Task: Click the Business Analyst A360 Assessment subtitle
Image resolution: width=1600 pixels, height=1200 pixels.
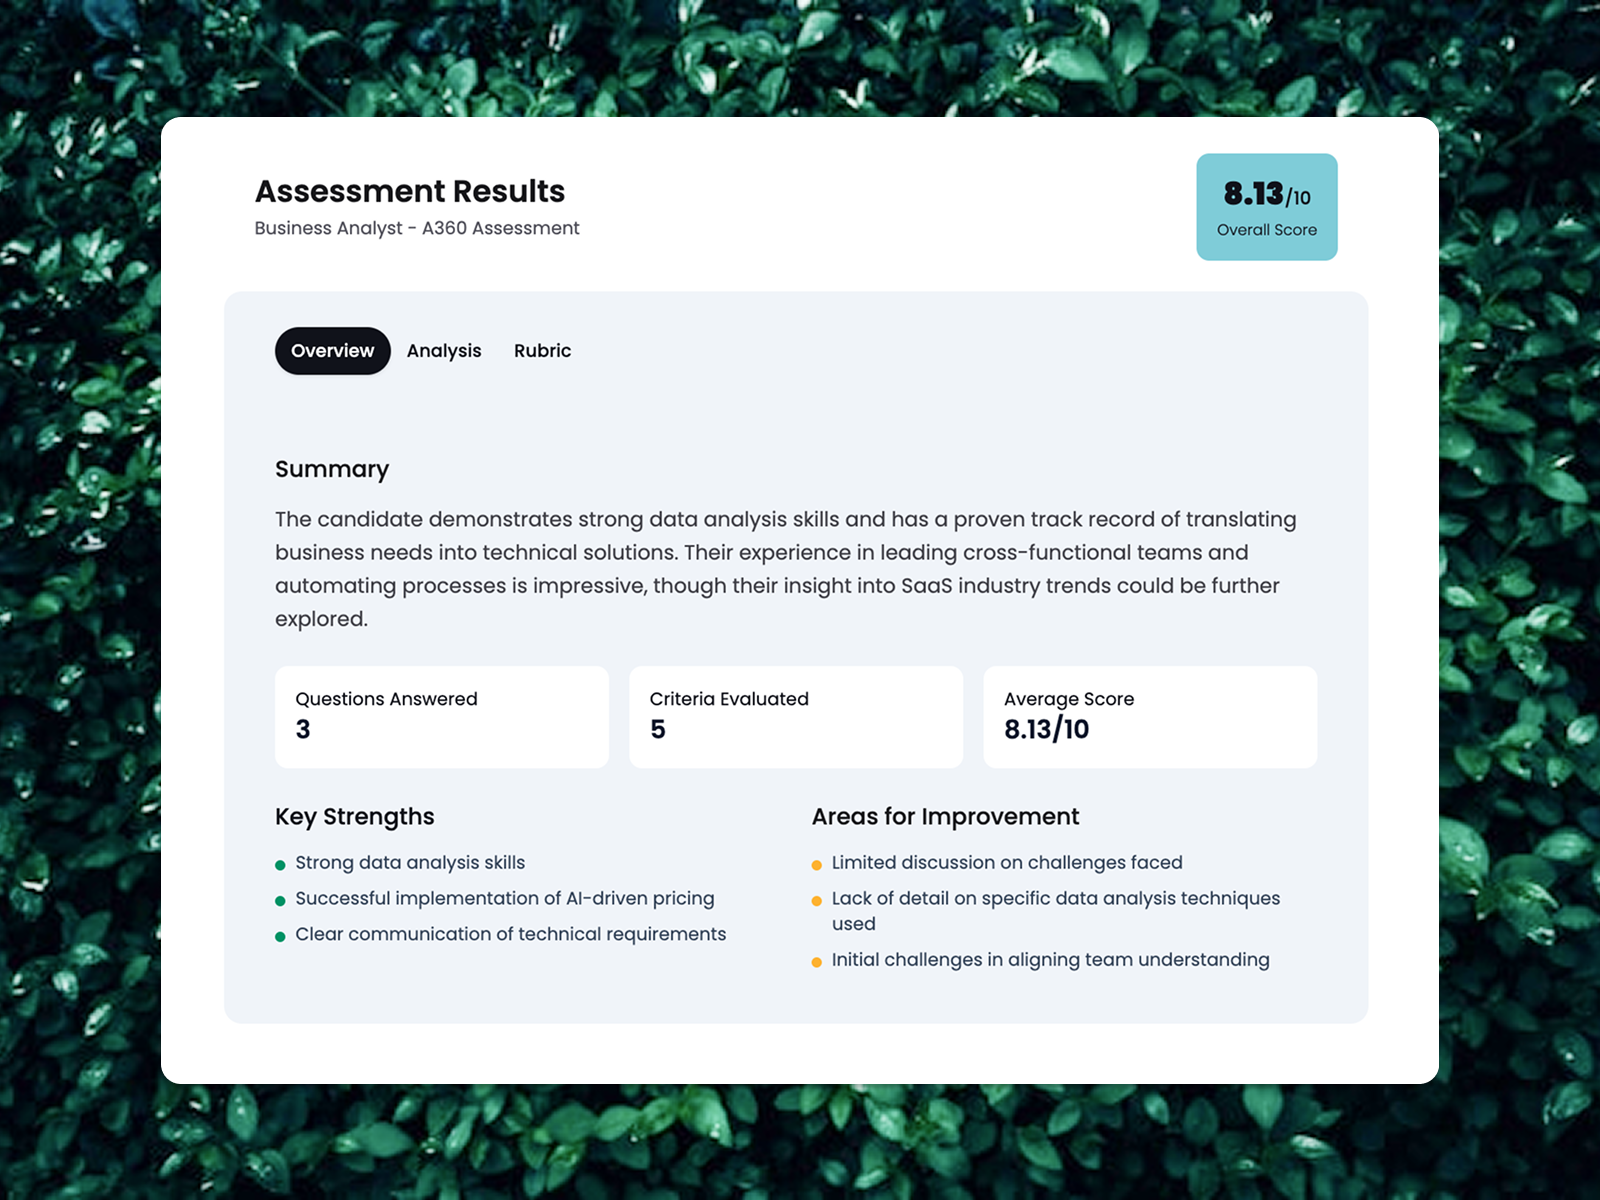Action: point(417,228)
